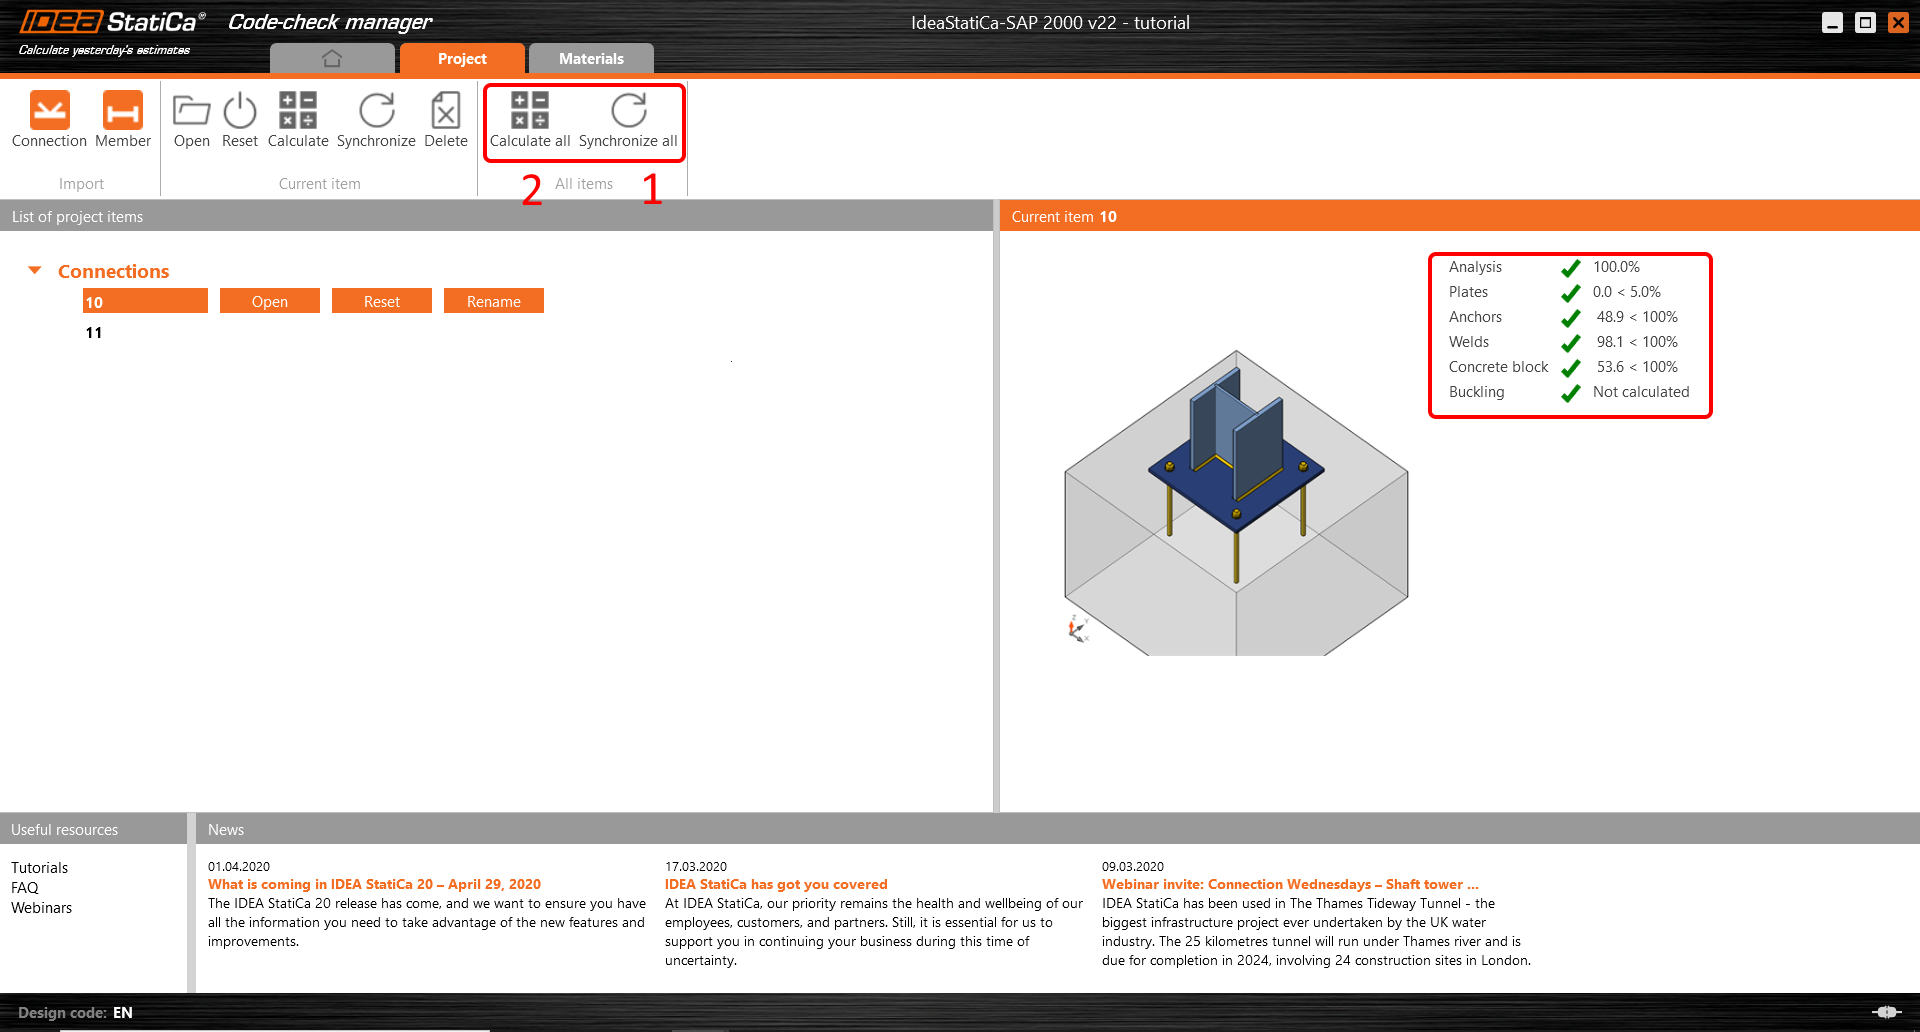Click the window title 'IdeaStatiCa-SAP 2000 v22 - tutorial'

tap(1050, 23)
